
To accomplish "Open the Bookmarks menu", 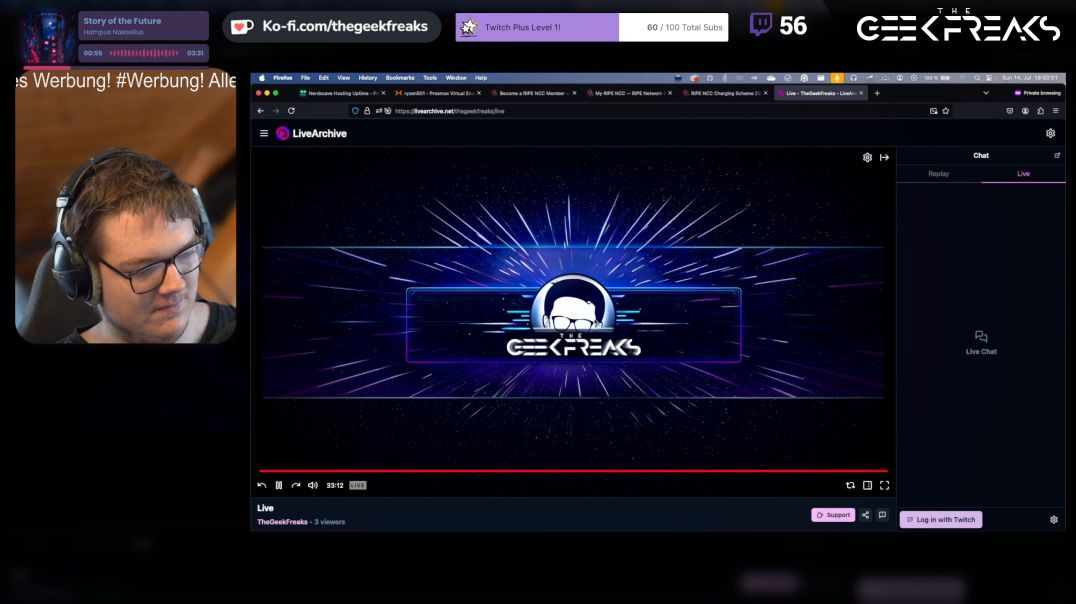I will pos(400,78).
